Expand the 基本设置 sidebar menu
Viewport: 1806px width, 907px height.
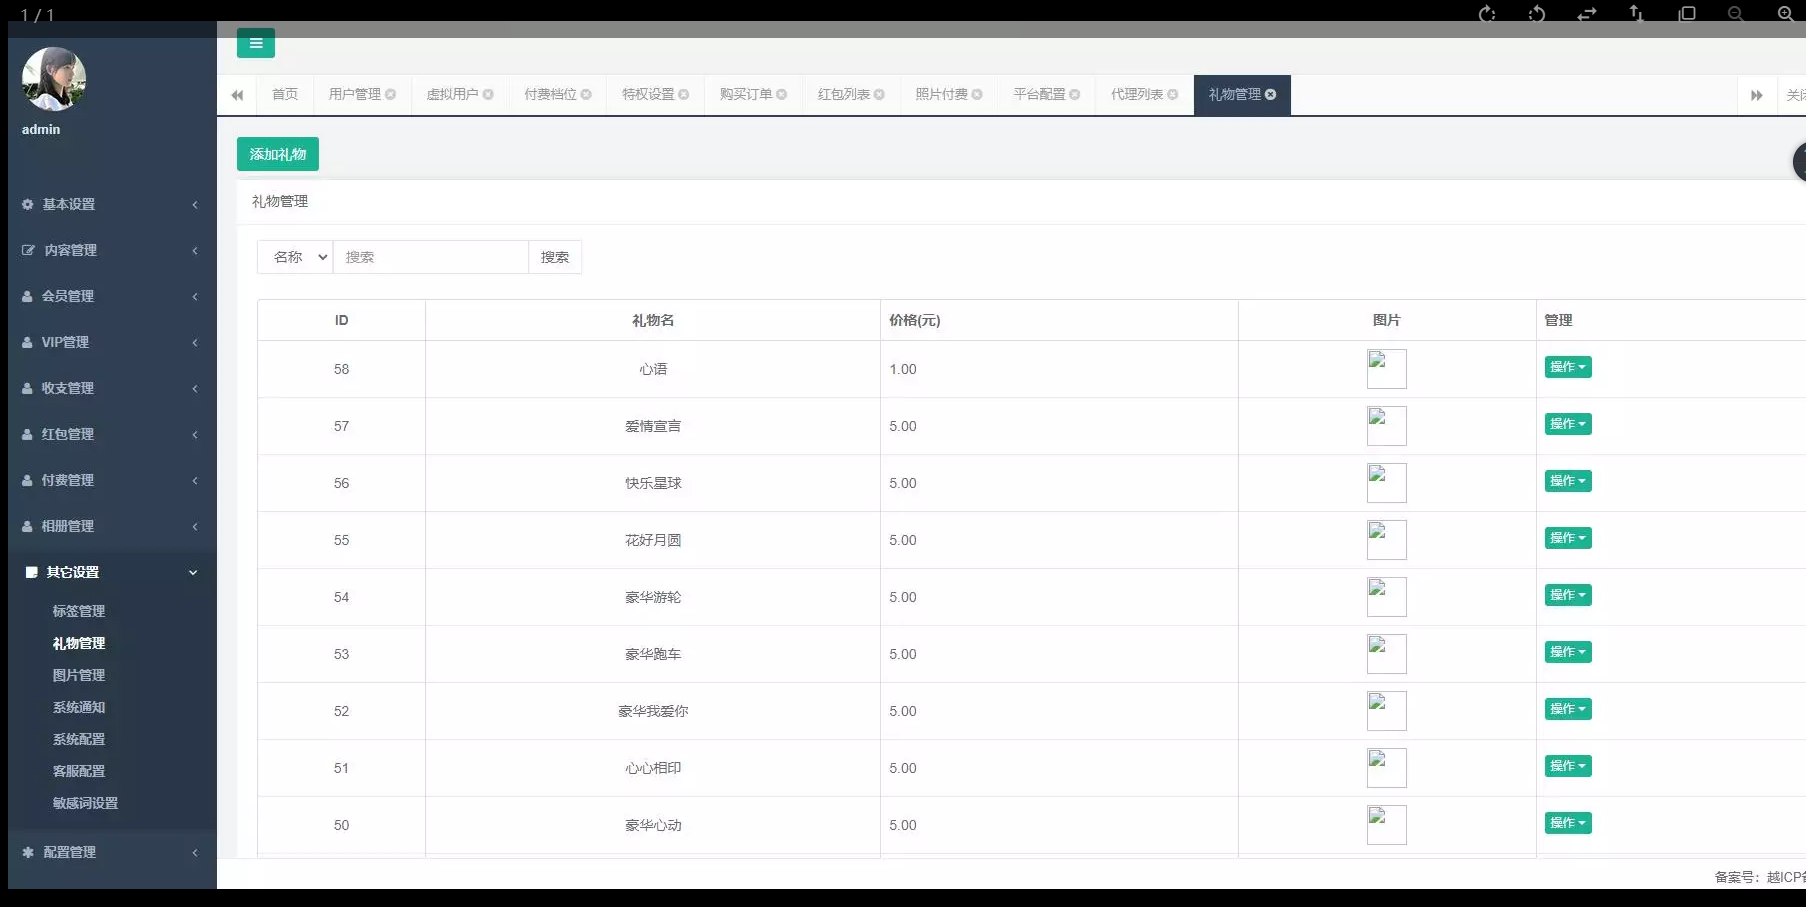(x=110, y=204)
